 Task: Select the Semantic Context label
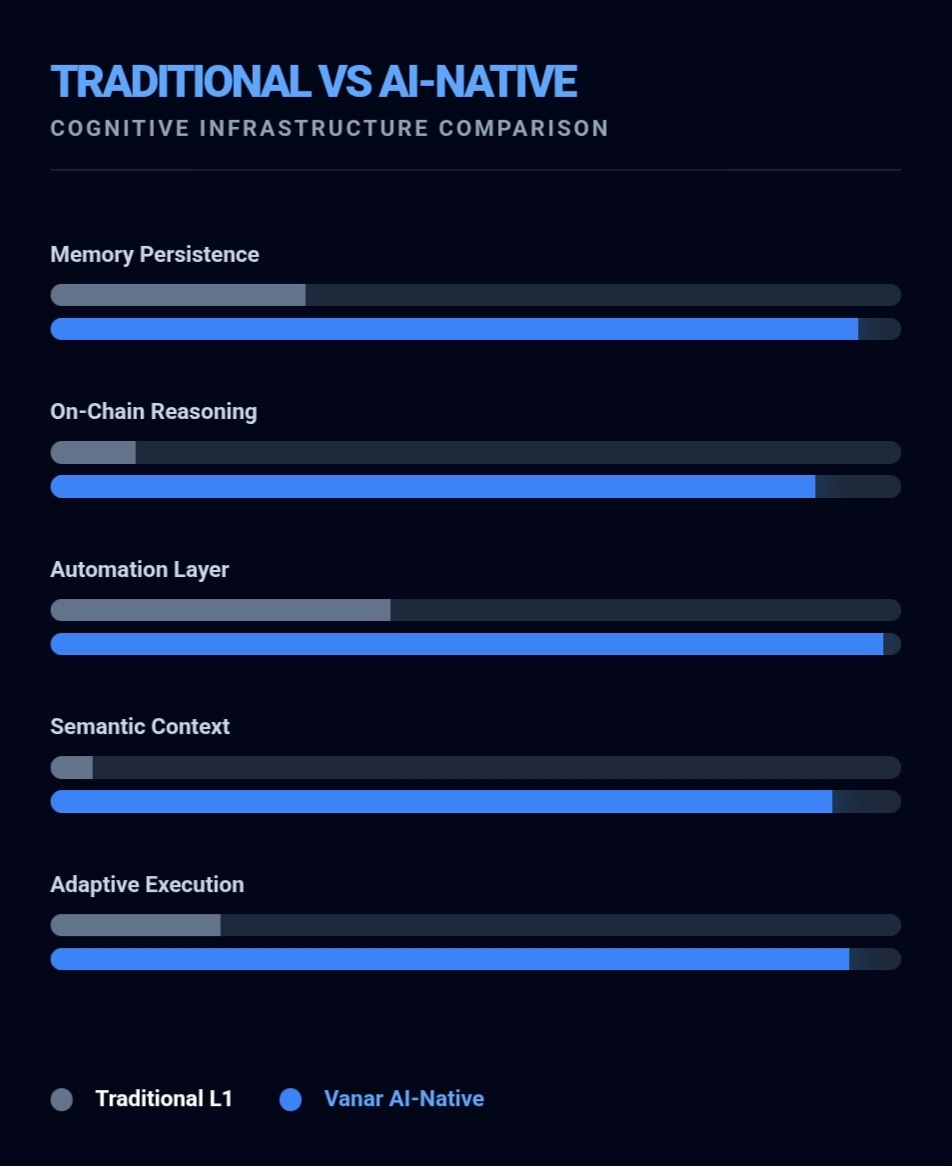(140, 727)
